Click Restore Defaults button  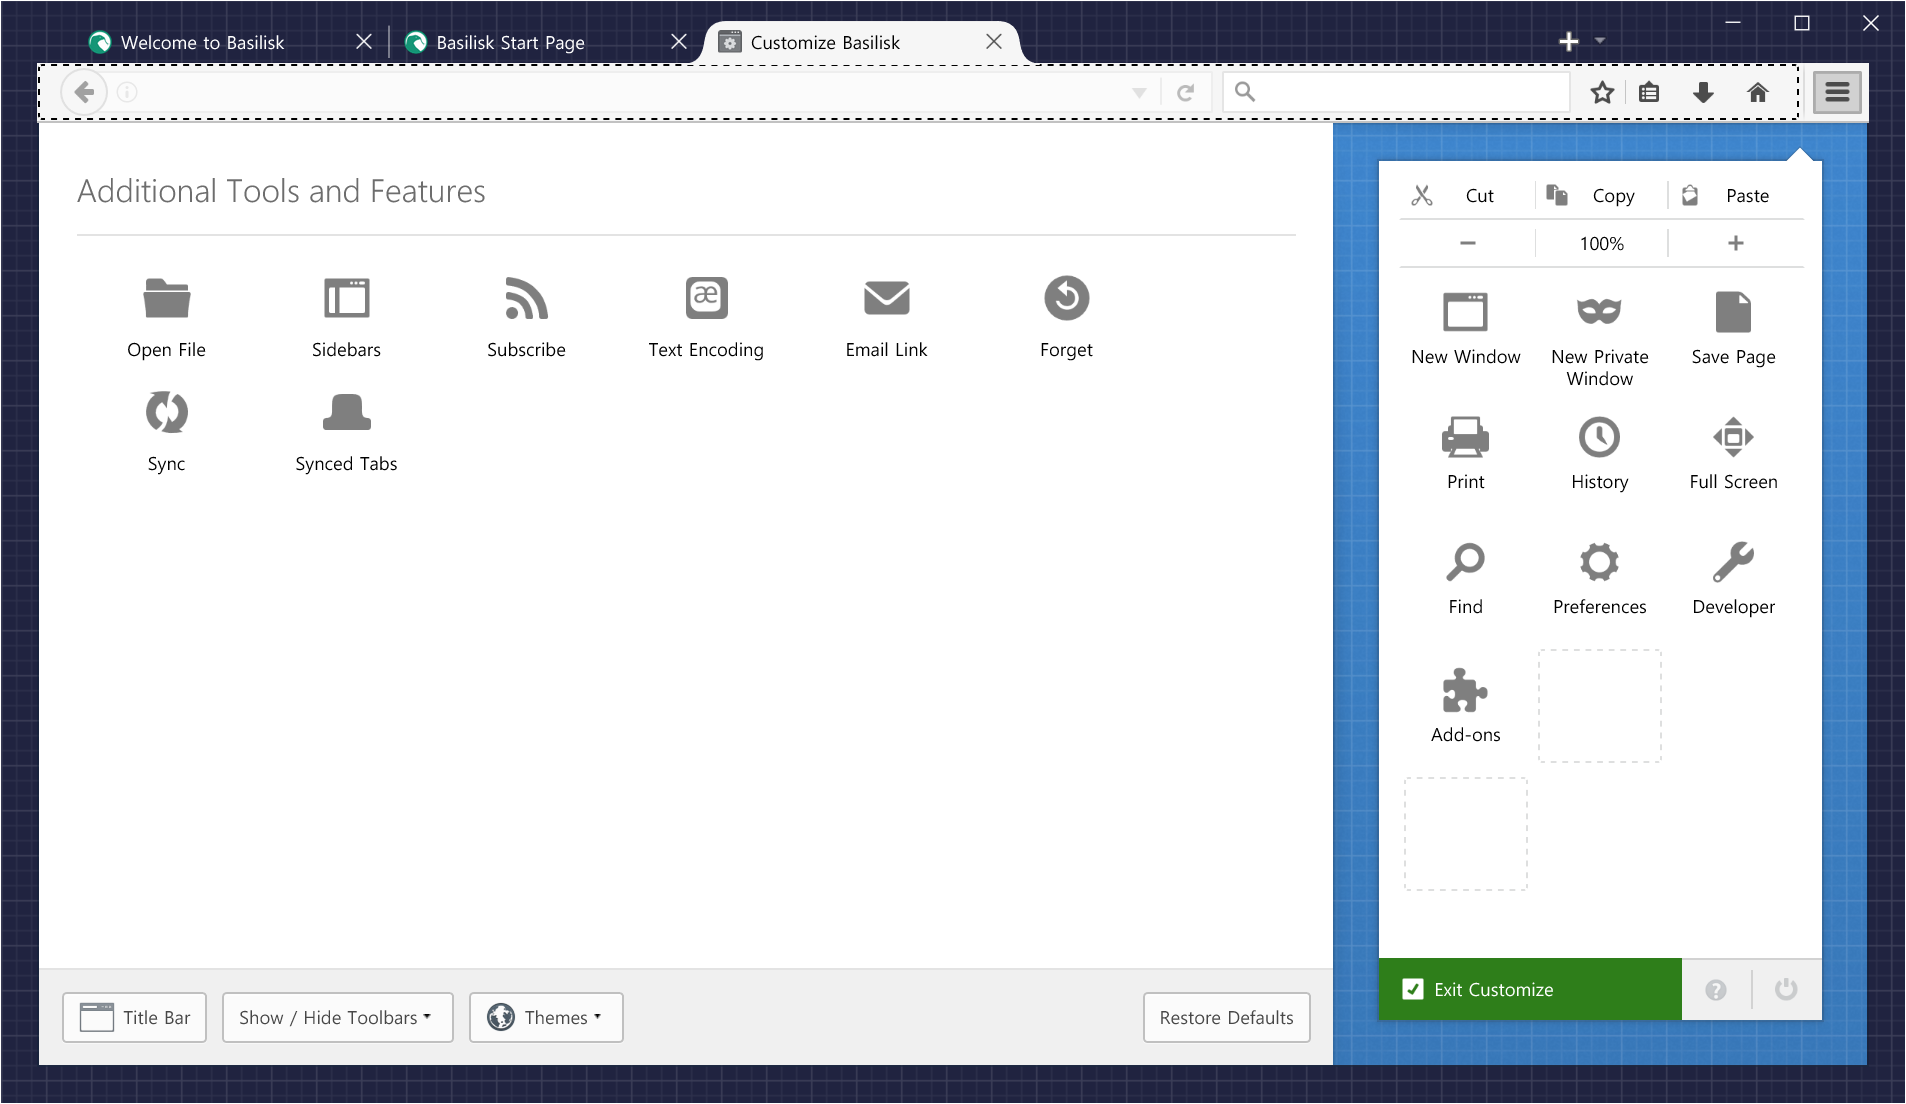1226,1017
